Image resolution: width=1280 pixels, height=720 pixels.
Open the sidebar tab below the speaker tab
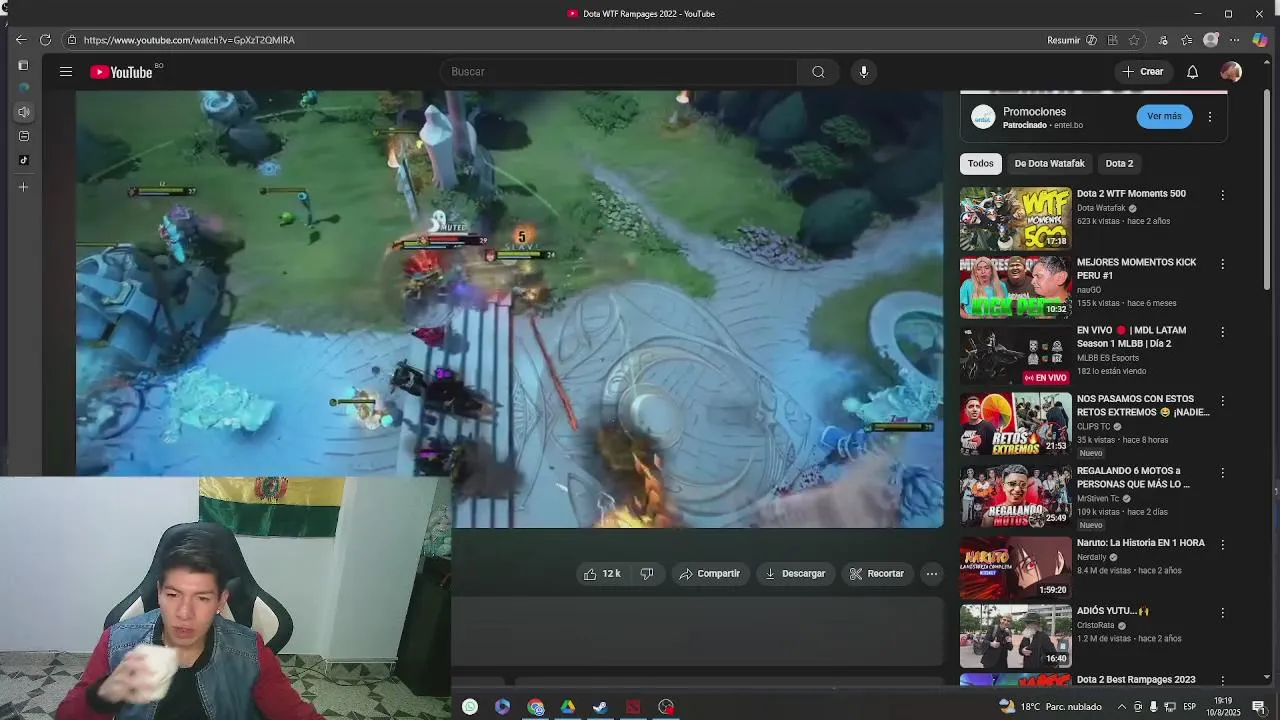(x=23, y=136)
